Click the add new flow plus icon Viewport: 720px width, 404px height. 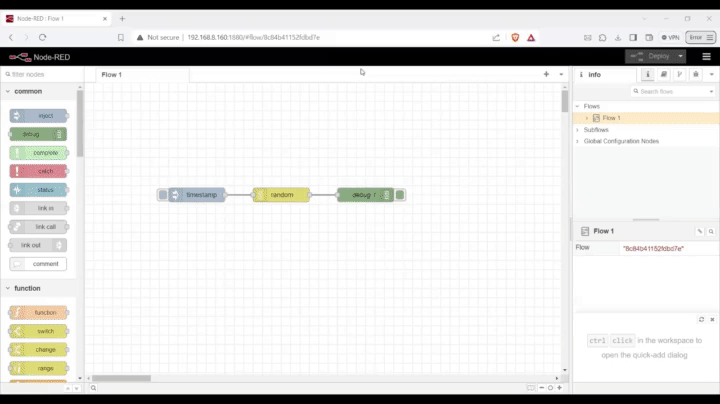point(546,74)
